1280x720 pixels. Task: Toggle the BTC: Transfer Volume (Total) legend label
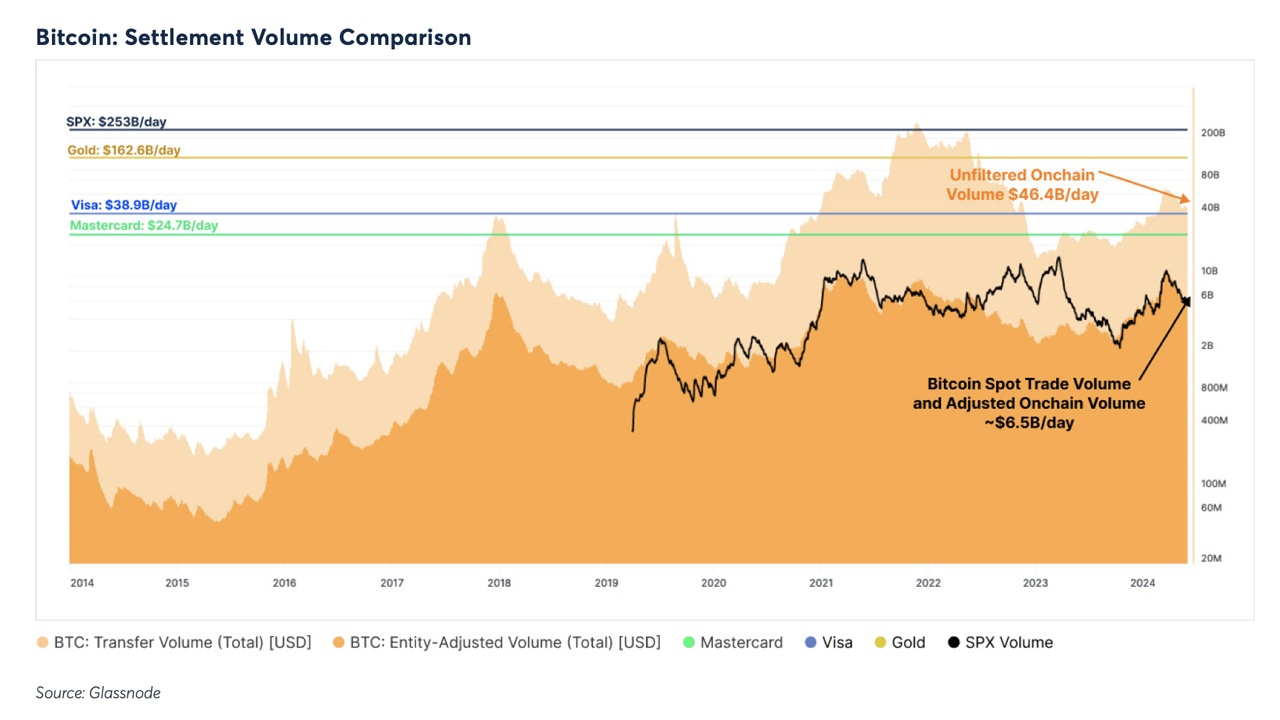point(185,643)
